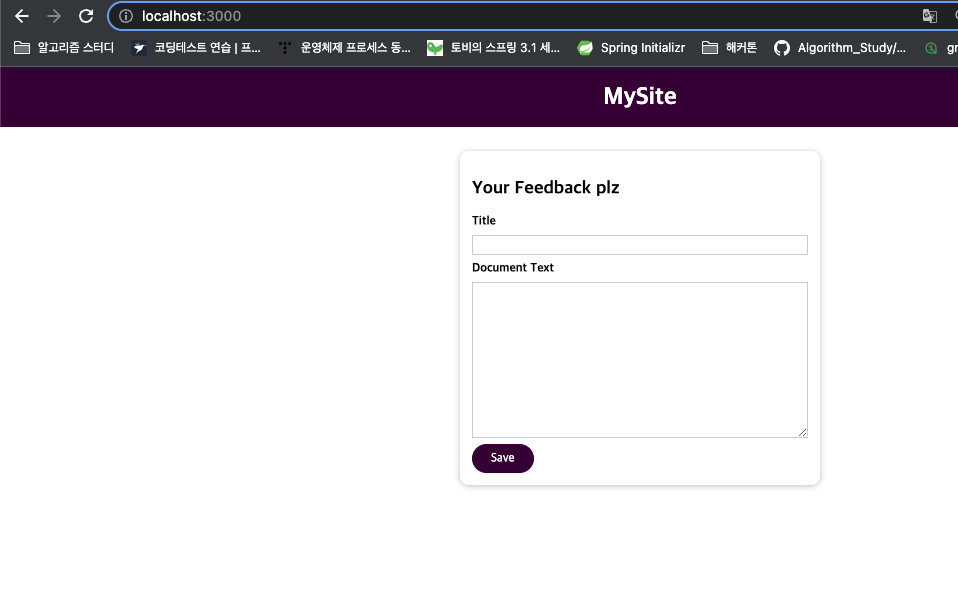This screenshot has height=605, width=958.
Task: Click the MySite header title
Action: point(640,96)
